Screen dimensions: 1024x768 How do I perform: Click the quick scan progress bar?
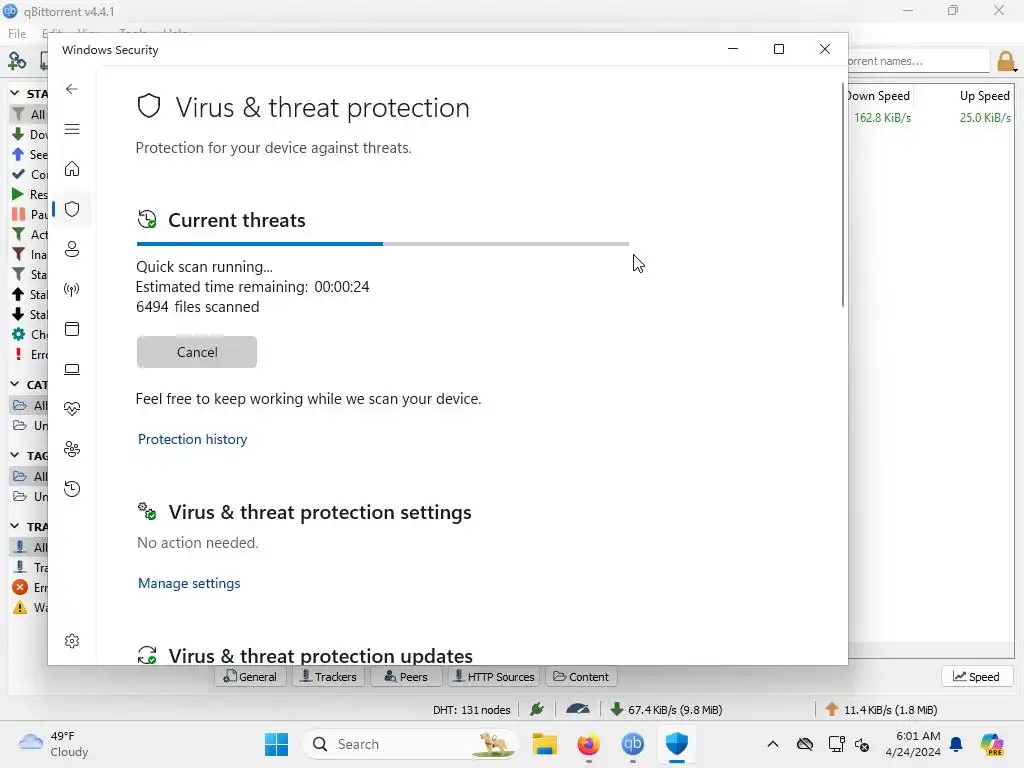(383, 244)
